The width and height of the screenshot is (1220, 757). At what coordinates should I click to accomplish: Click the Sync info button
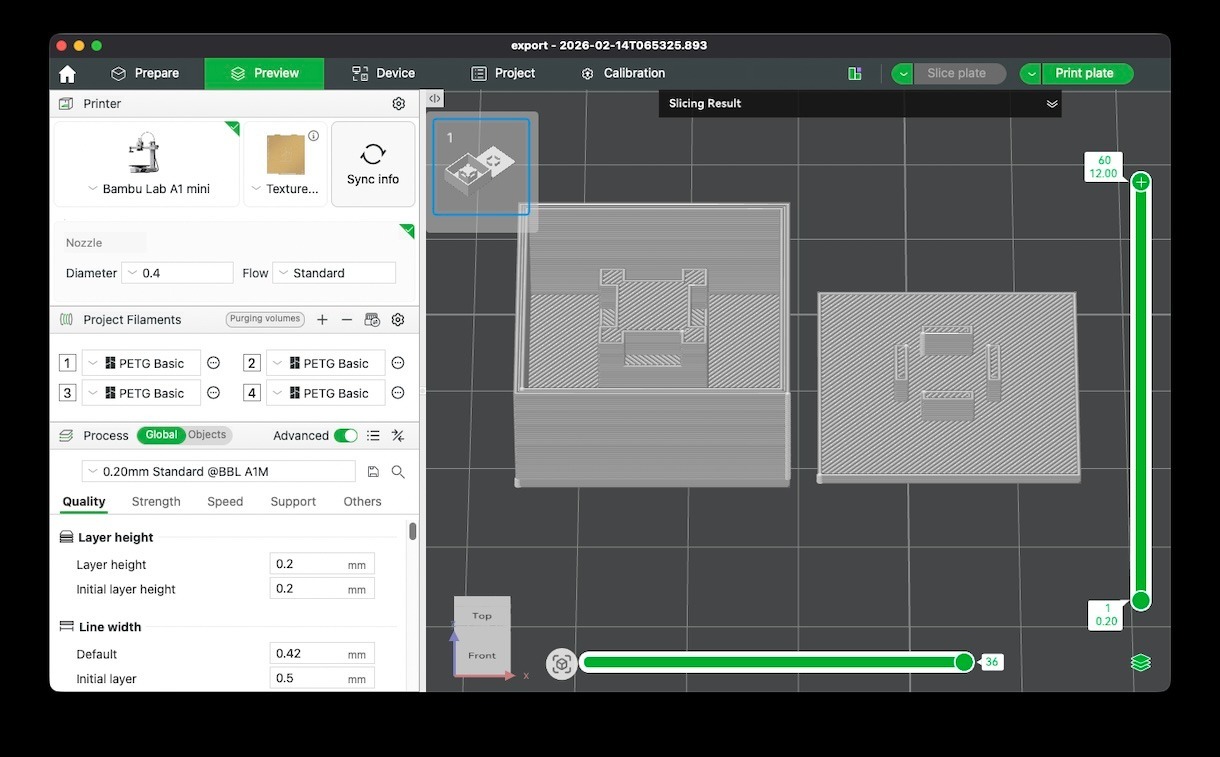point(373,165)
